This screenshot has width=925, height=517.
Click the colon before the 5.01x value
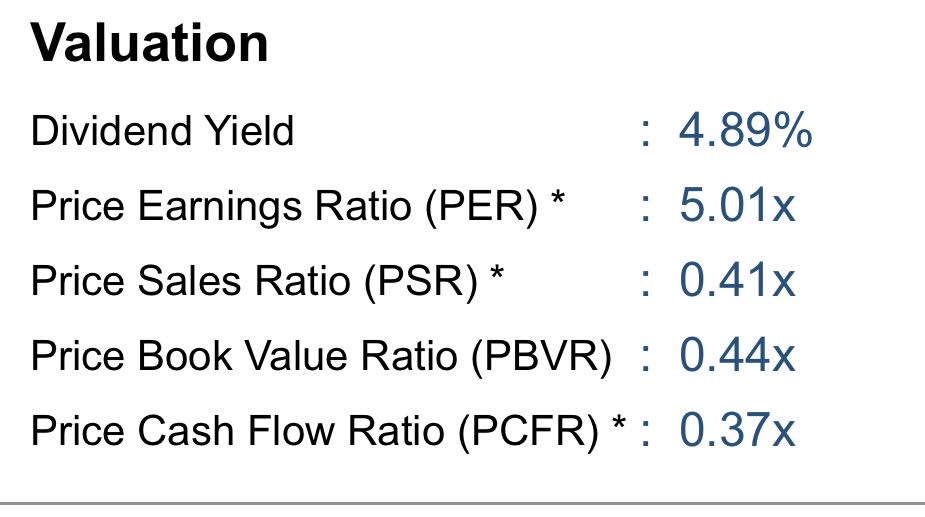tap(646, 208)
